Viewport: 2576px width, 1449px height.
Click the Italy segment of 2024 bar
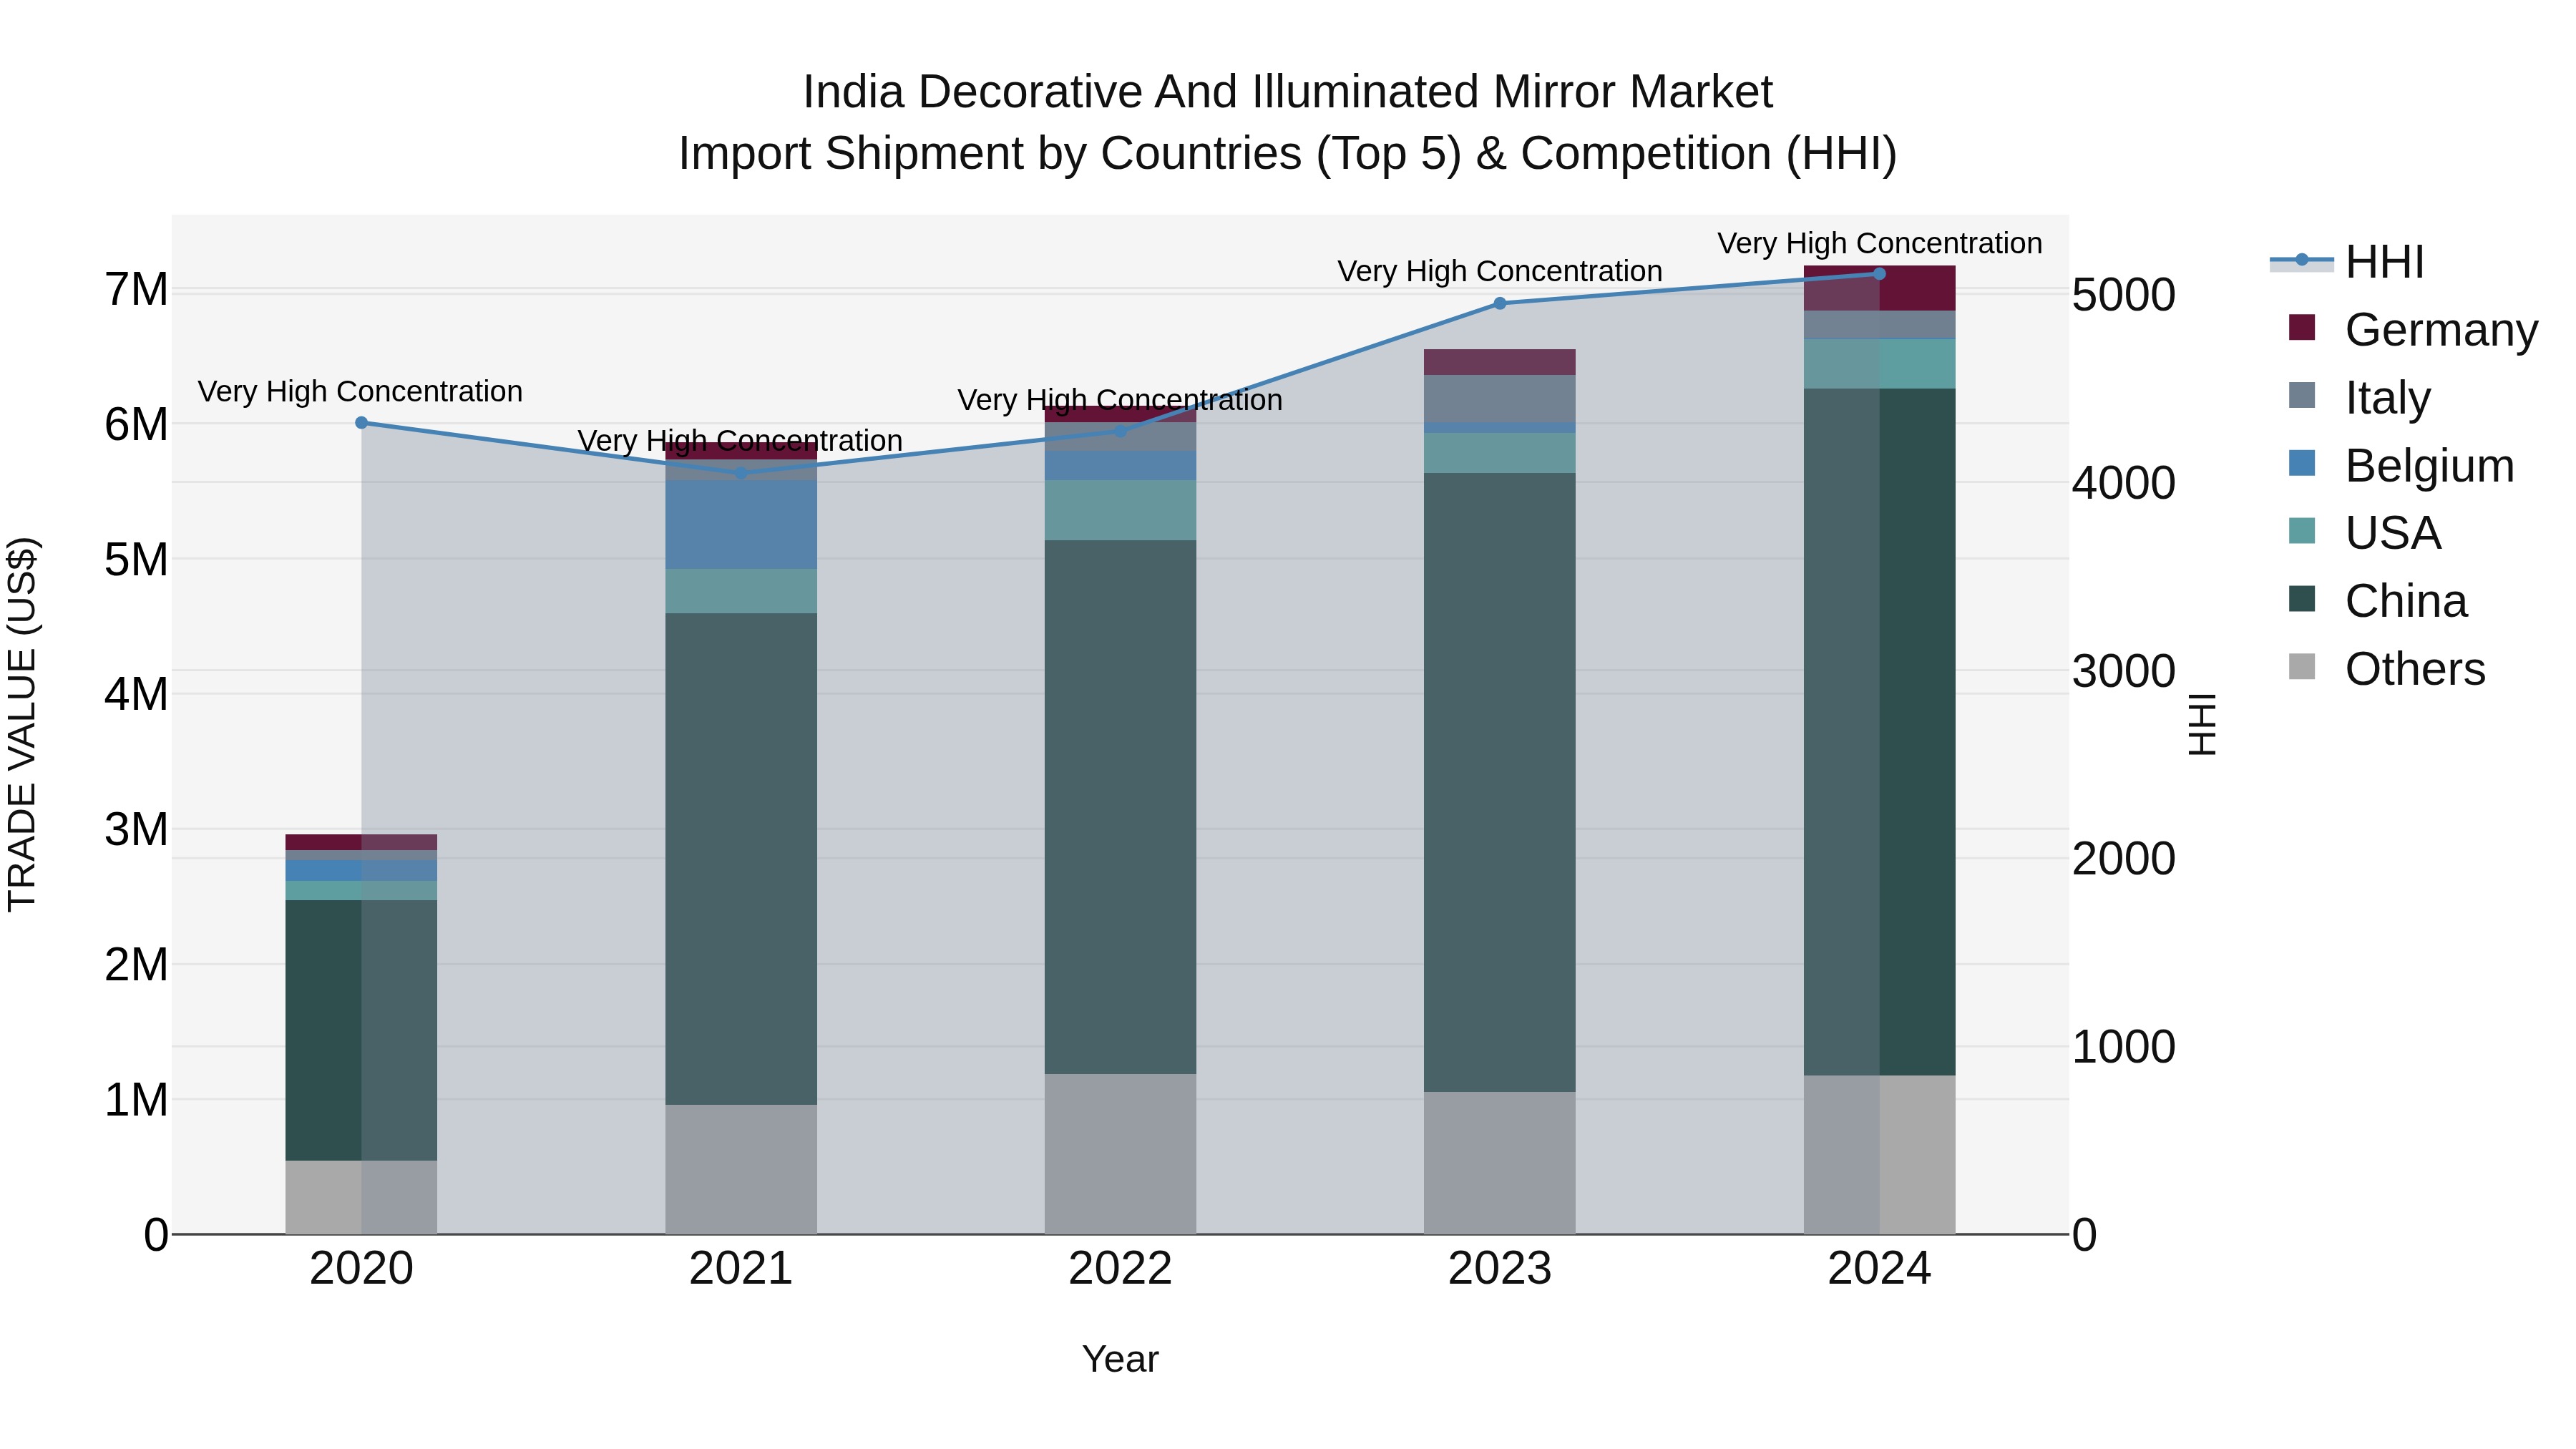click(x=1879, y=325)
